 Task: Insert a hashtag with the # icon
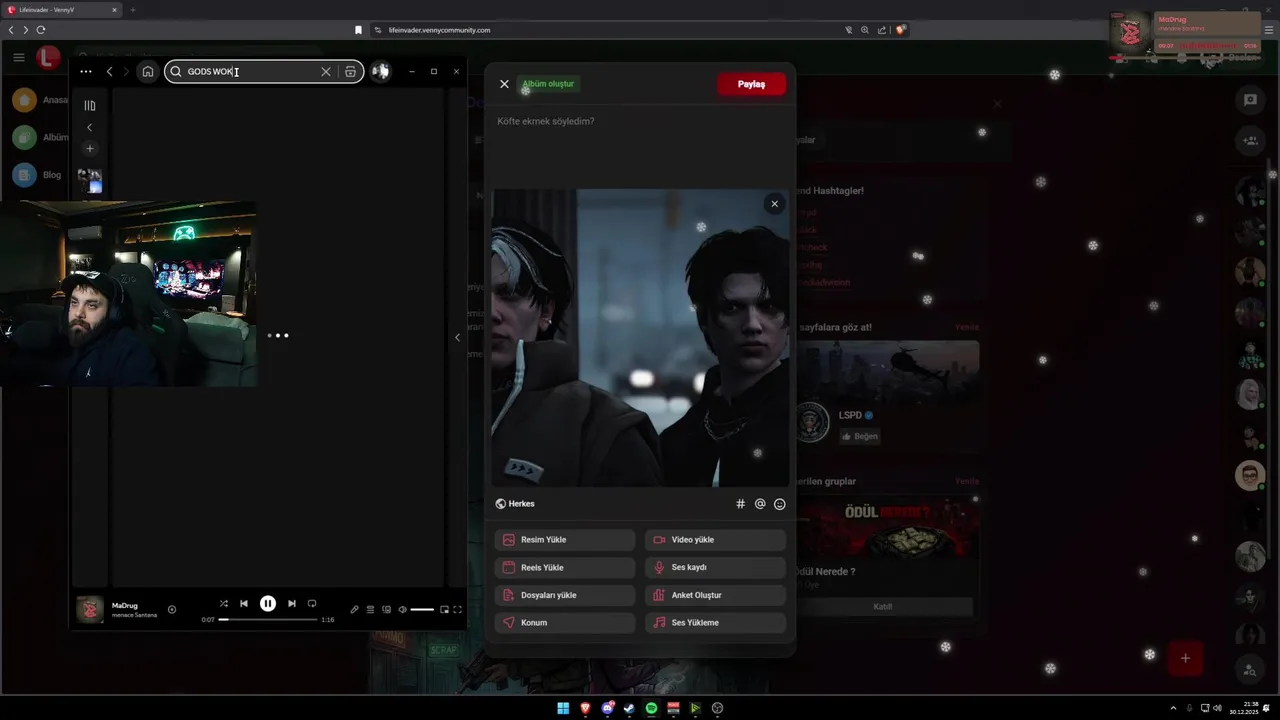[x=740, y=504]
